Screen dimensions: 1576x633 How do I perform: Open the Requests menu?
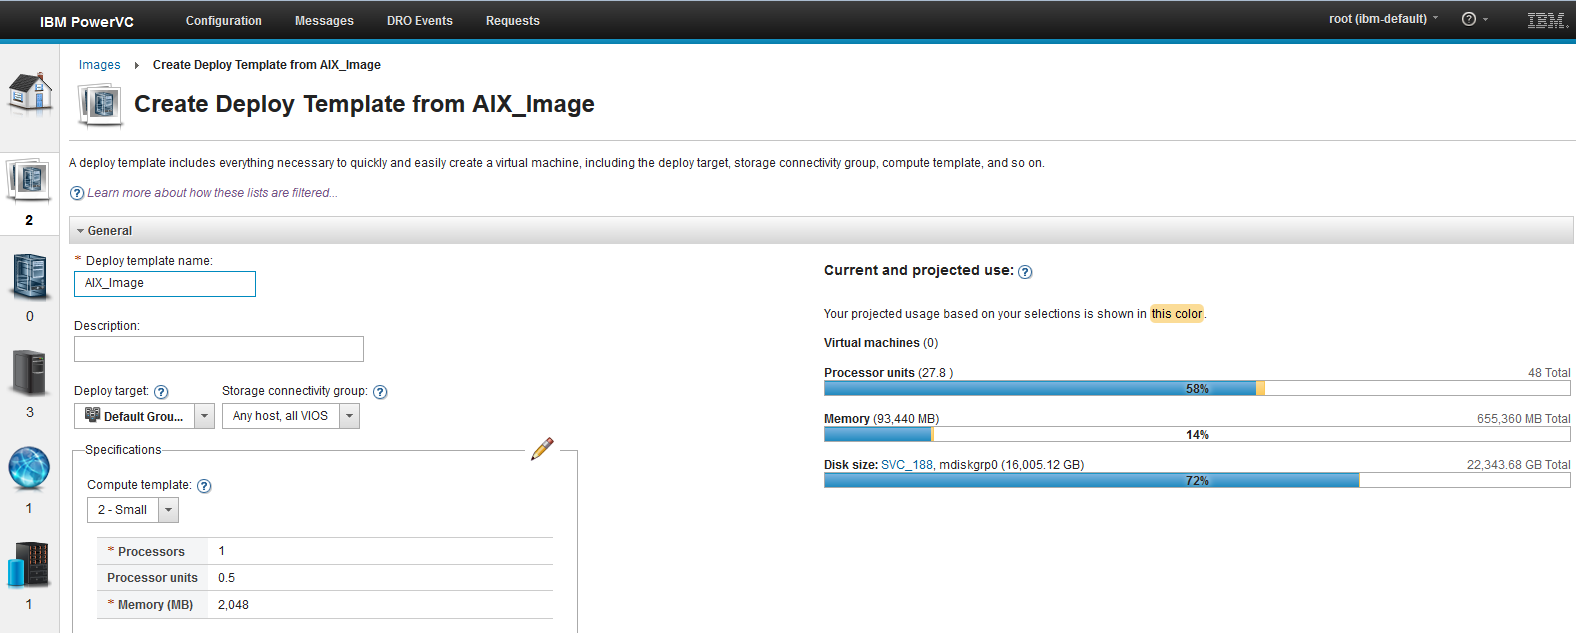click(513, 20)
